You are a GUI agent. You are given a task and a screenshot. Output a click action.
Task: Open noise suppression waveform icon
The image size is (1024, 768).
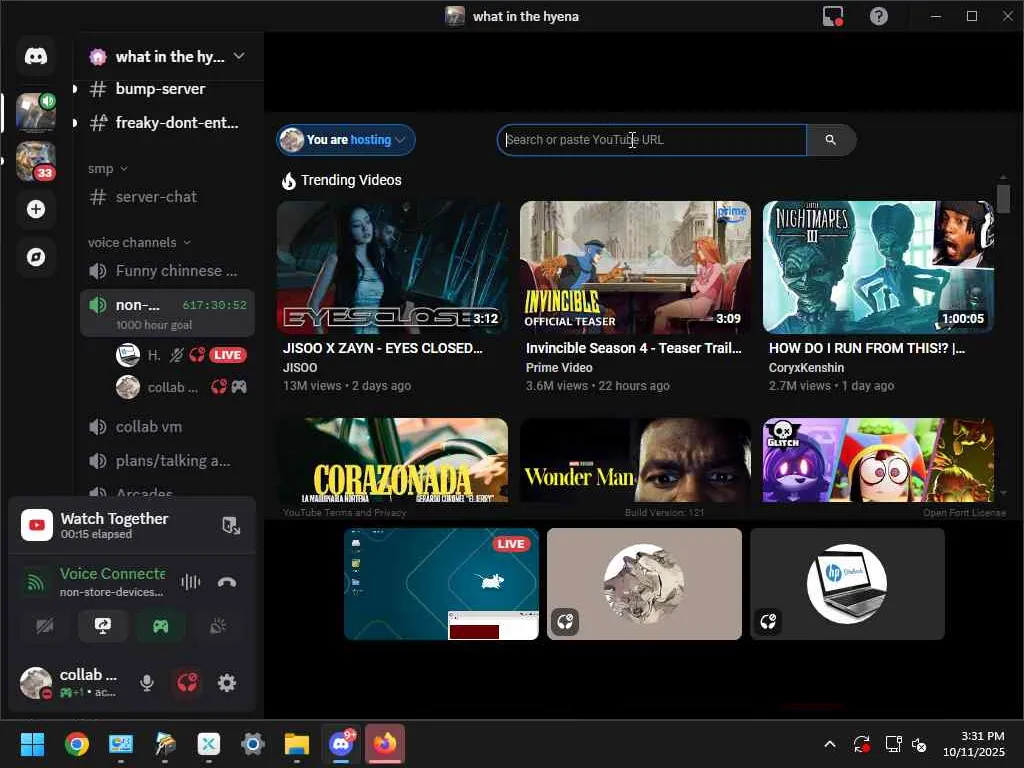190,582
